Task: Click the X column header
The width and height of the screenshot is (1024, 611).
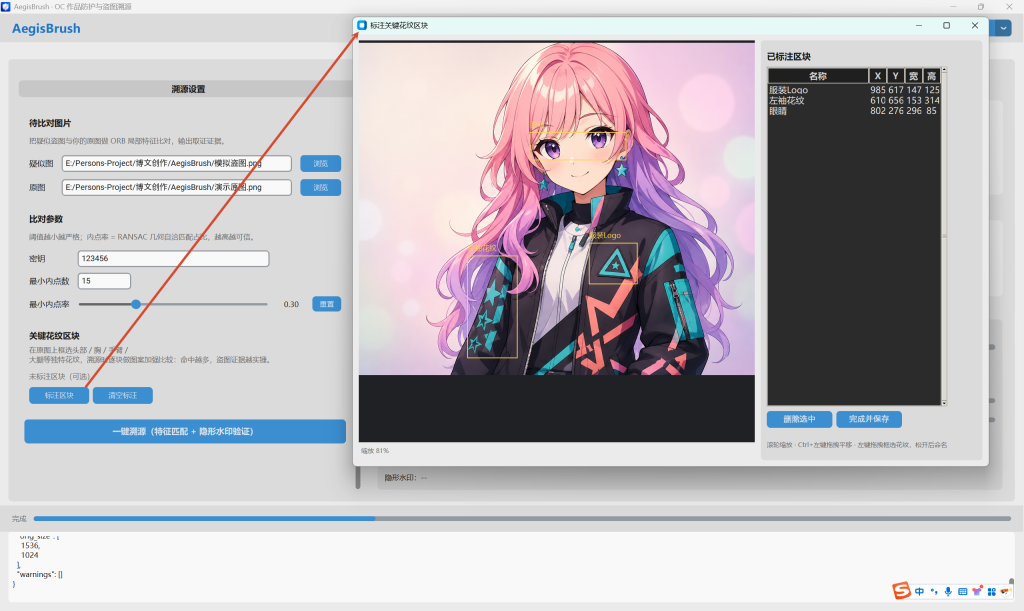Action: (x=878, y=76)
